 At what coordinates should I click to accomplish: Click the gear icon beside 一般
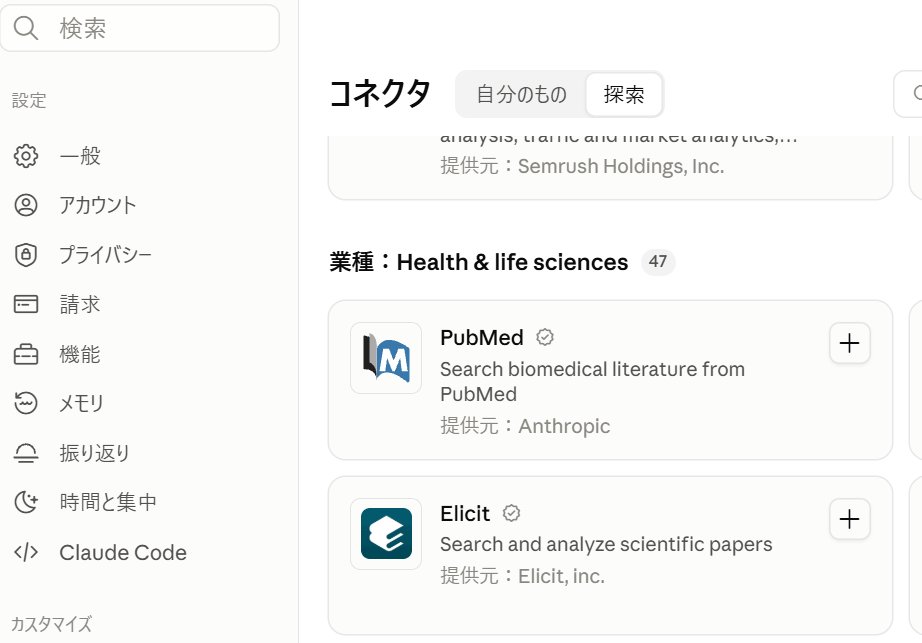point(26,156)
